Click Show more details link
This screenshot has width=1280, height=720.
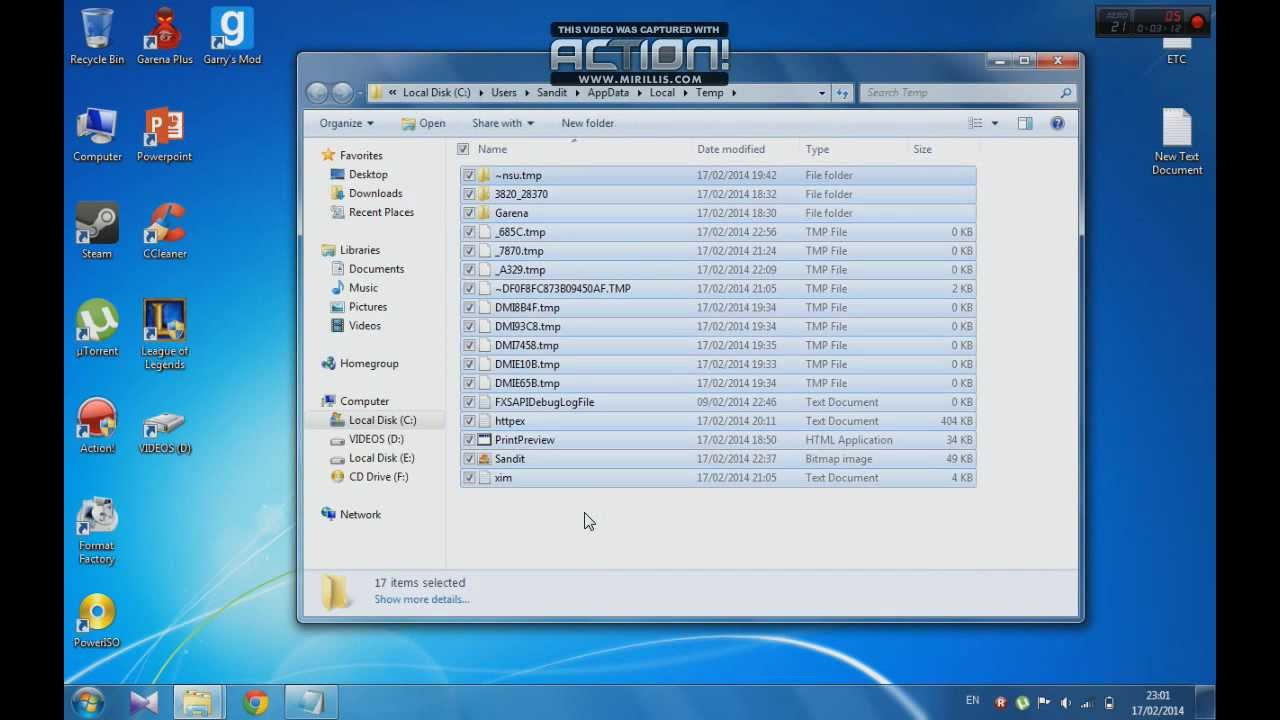(x=421, y=599)
